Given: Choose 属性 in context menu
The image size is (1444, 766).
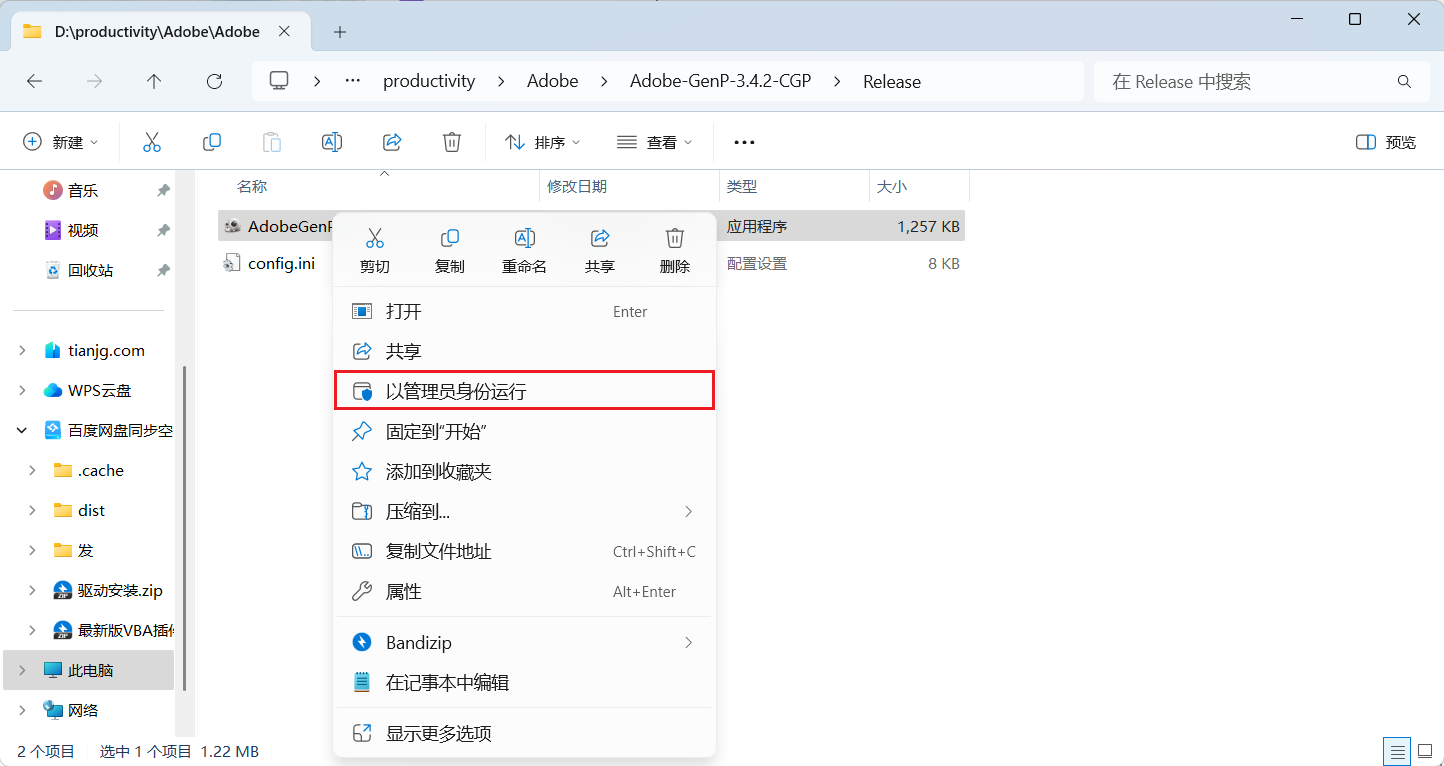Looking at the screenshot, I should point(524,591).
